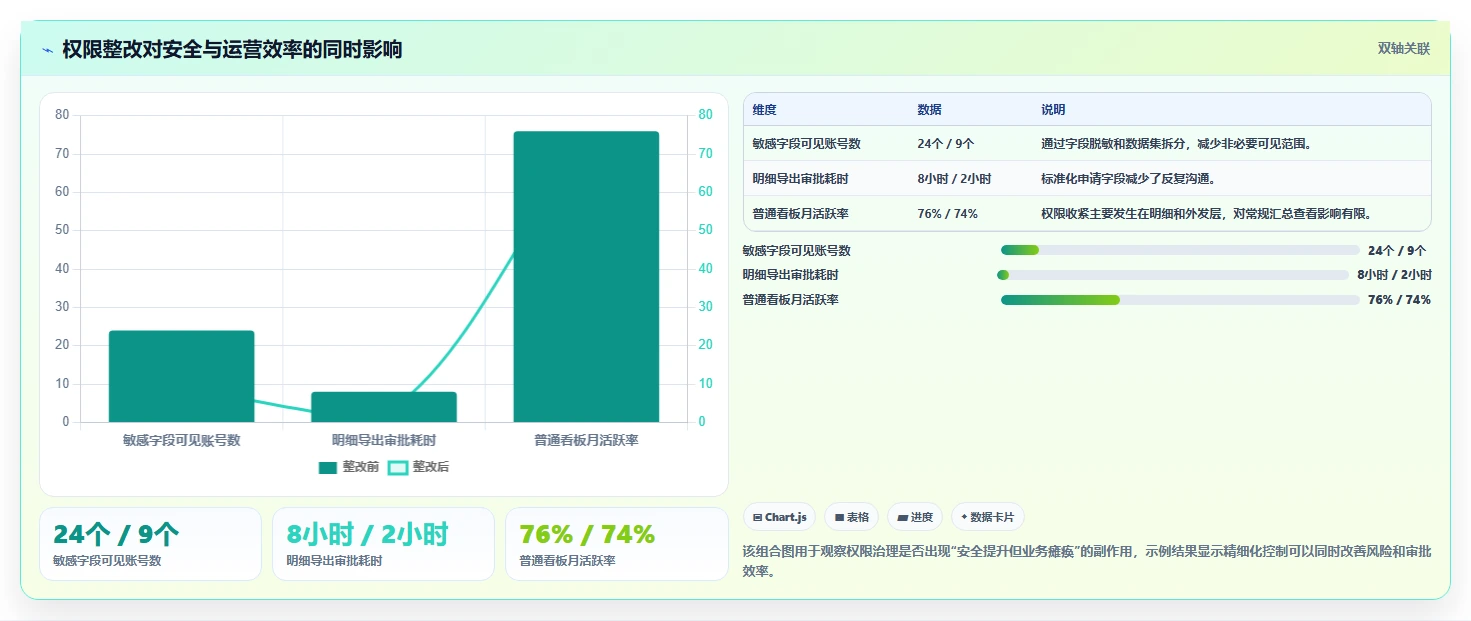Click the lightning icon beside the title
Screen dimensions: 1471x621
[x=47, y=50]
